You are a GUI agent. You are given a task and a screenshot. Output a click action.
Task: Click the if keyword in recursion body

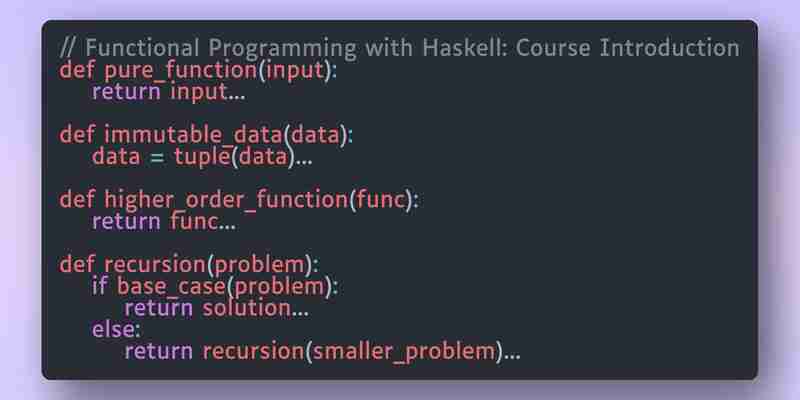(x=100, y=286)
